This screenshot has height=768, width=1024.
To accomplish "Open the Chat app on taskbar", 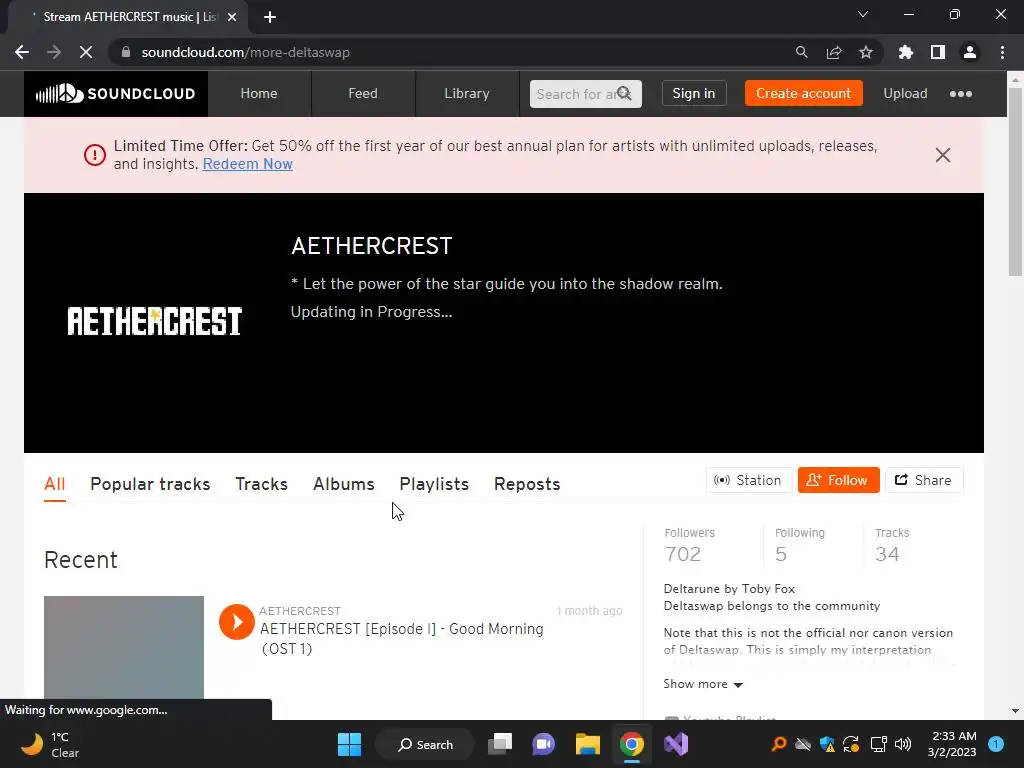I will [x=543, y=744].
